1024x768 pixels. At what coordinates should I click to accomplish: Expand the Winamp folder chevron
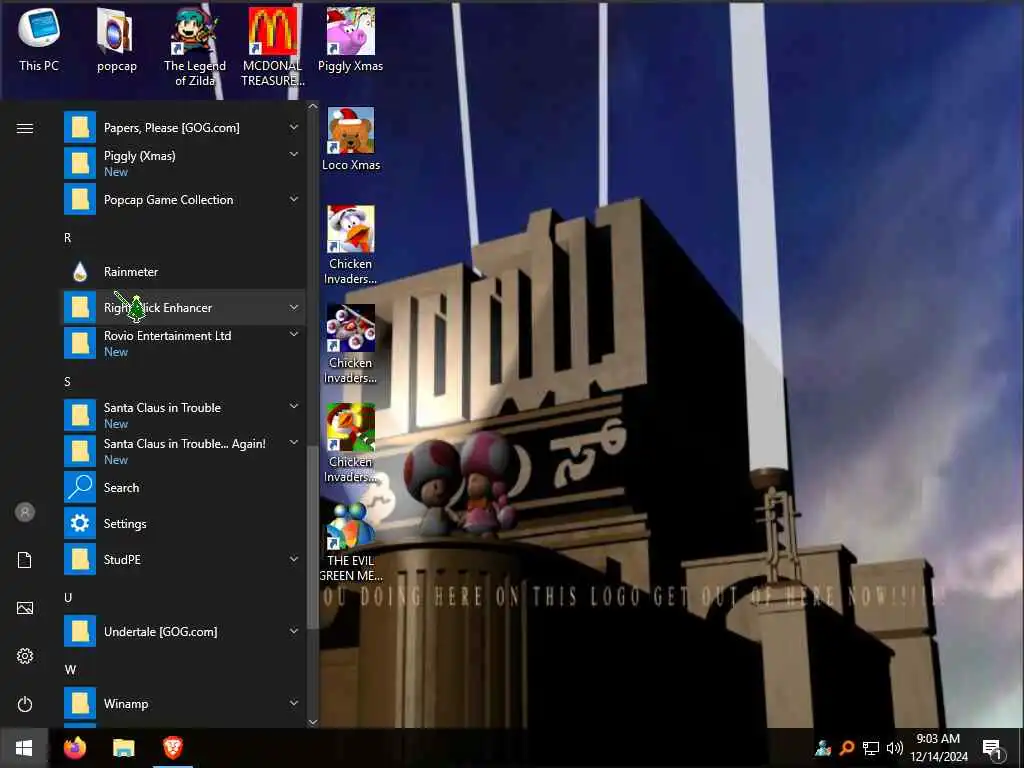294,703
